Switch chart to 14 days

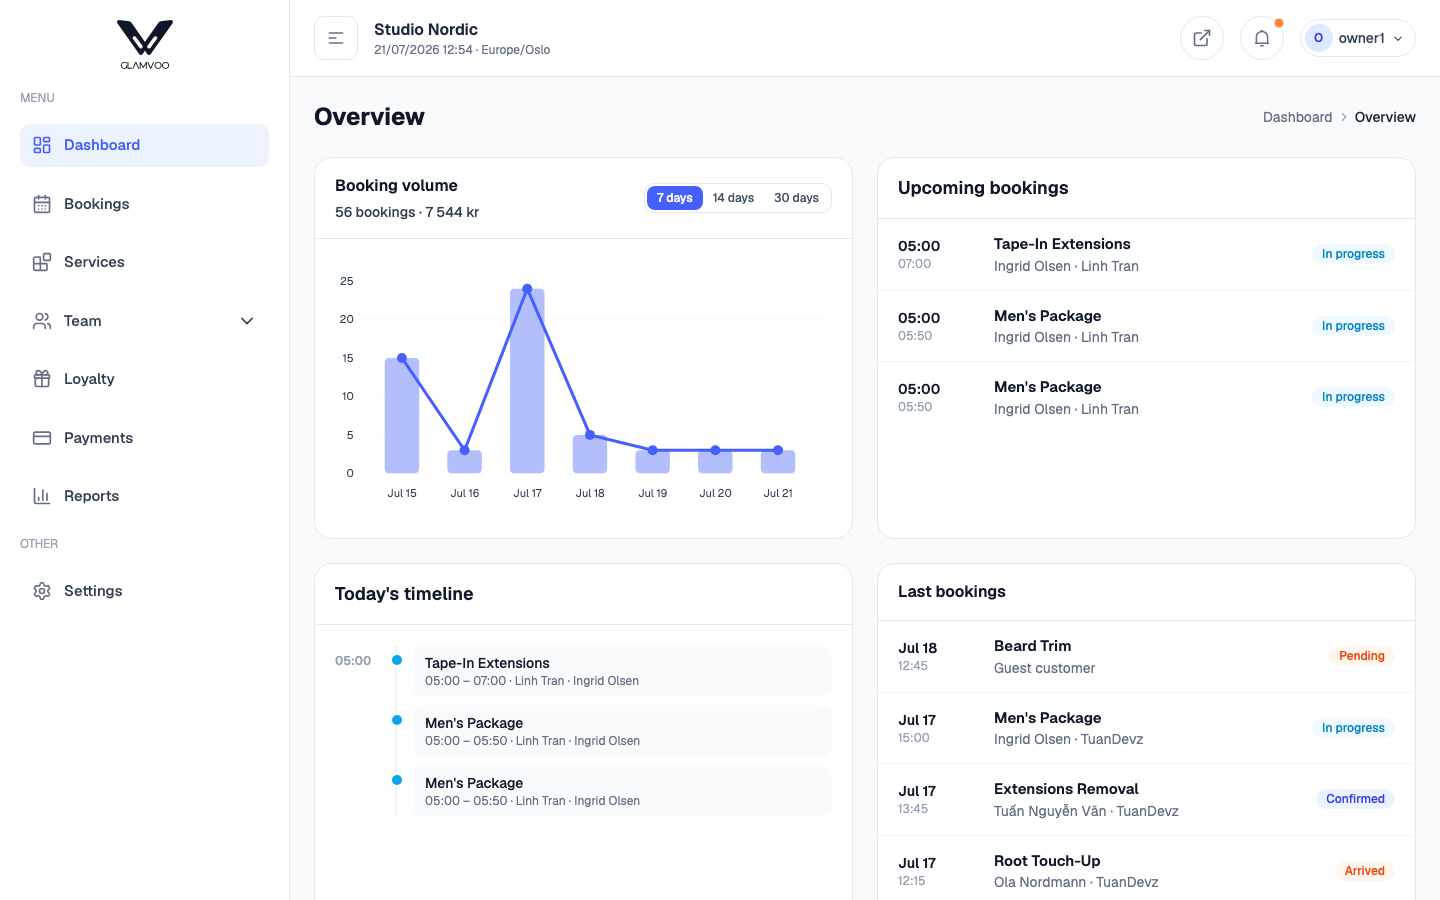click(x=733, y=198)
